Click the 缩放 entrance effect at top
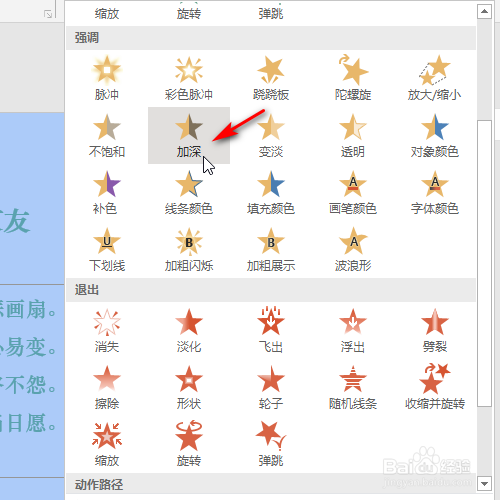Screen dimensions: 500x500 [107, 13]
